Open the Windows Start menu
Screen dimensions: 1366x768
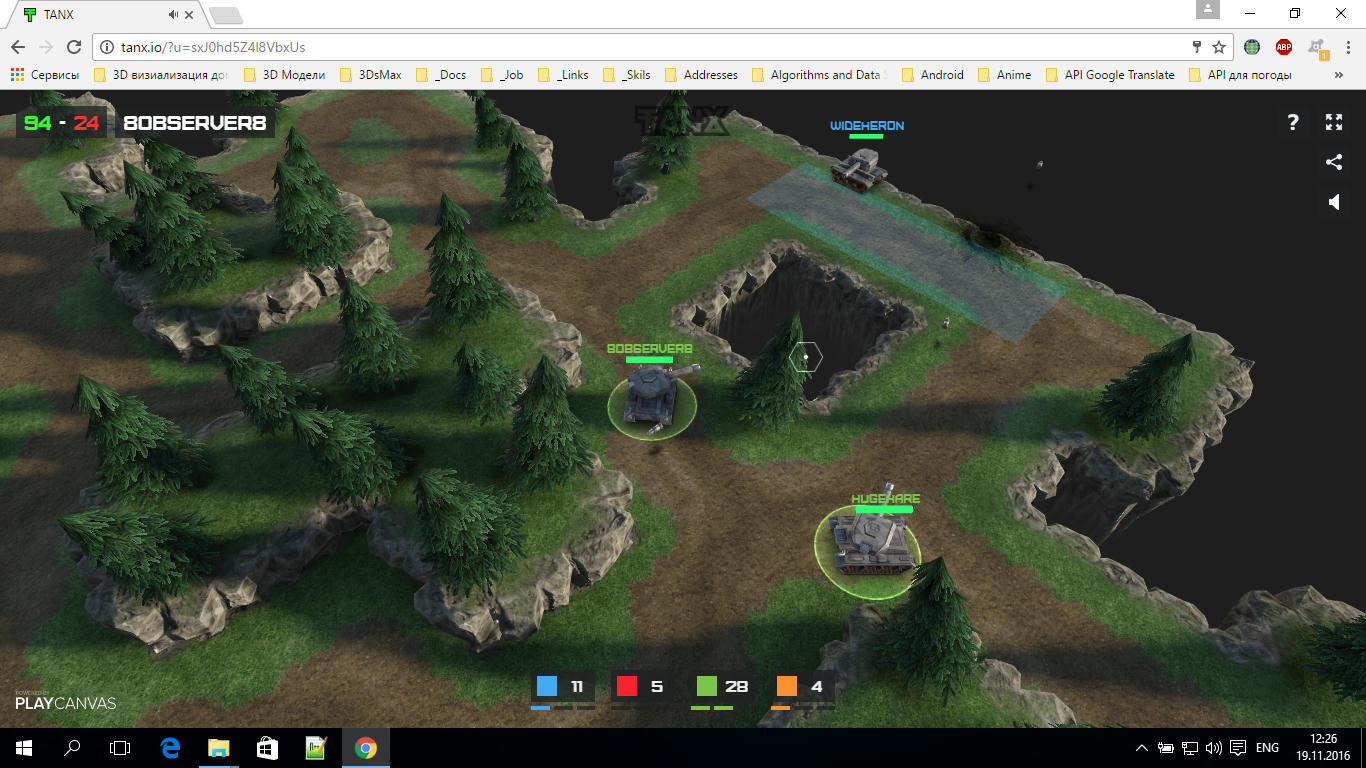pos(24,748)
